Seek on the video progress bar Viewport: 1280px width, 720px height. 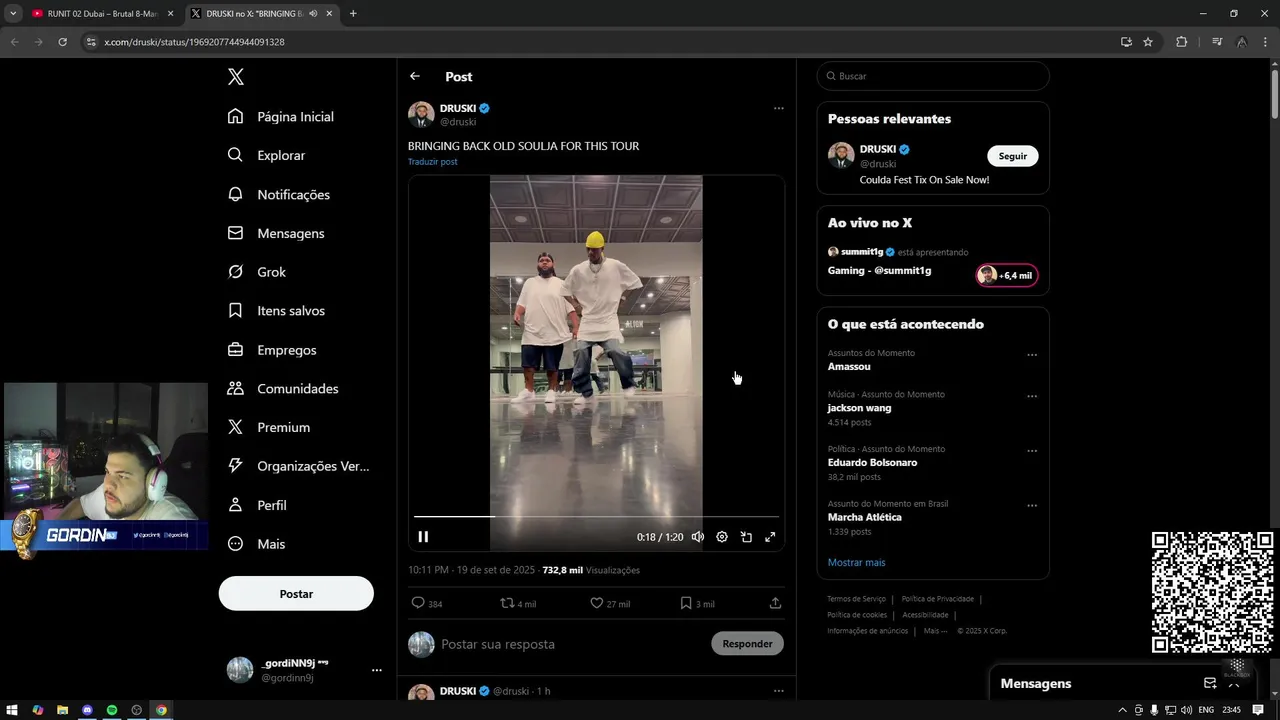click(596, 516)
